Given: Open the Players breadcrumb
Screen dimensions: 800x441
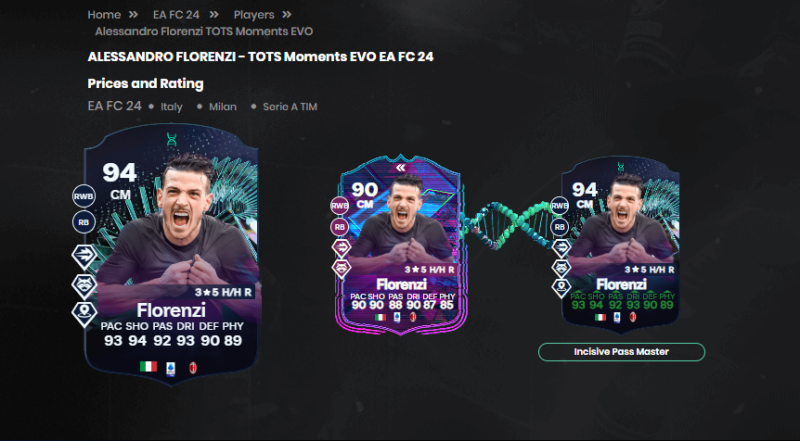Looking at the screenshot, I should [x=254, y=15].
